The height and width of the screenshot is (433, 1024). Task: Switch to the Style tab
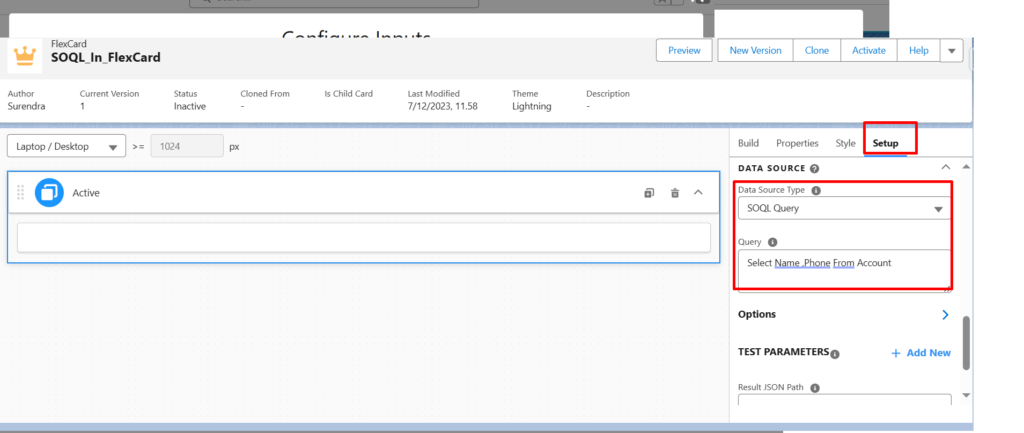[x=845, y=143]
